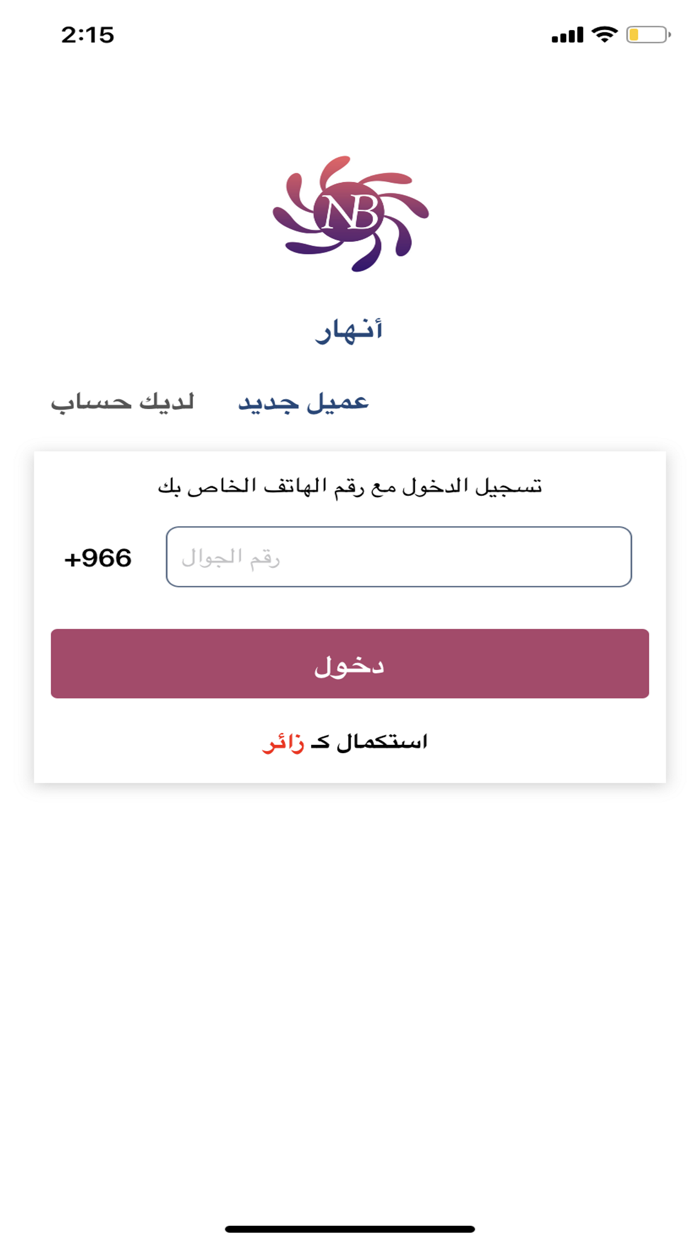
Task: Click the Wi-Fi status icon
Action: (x=604, y=35)
